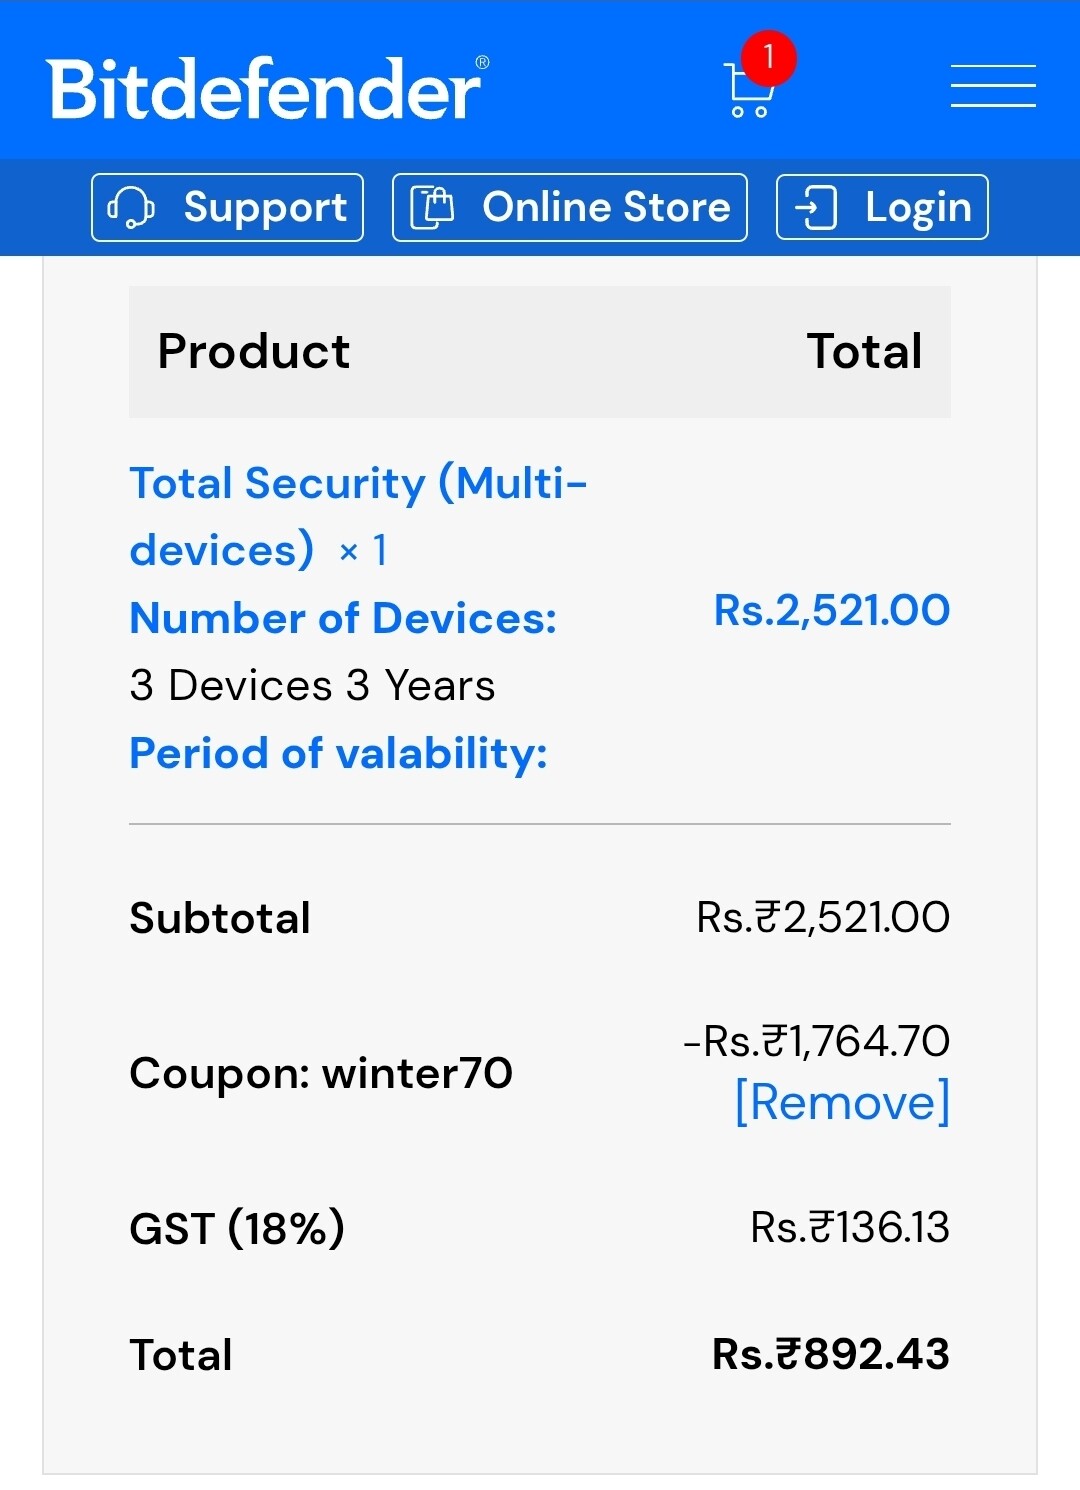Select the 3 Devices 3 Years text
The height and width of the screenshot is (1490, 1080).
pyautogui.click(x=312, y=686)
